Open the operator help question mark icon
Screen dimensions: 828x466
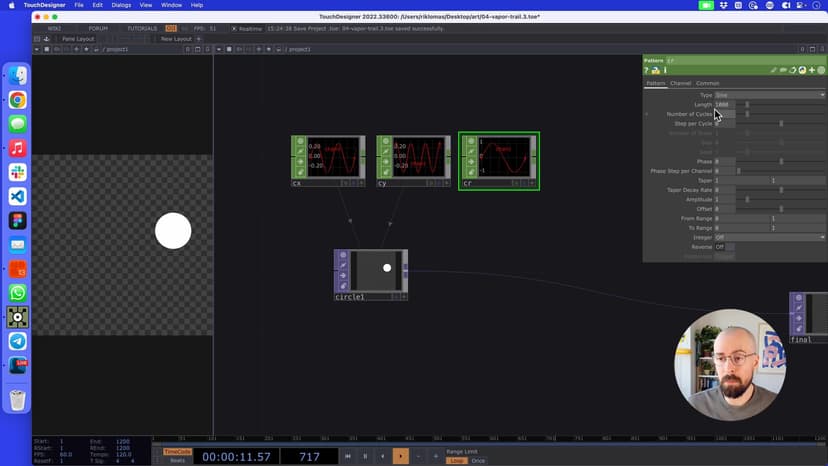click(647, 71)
